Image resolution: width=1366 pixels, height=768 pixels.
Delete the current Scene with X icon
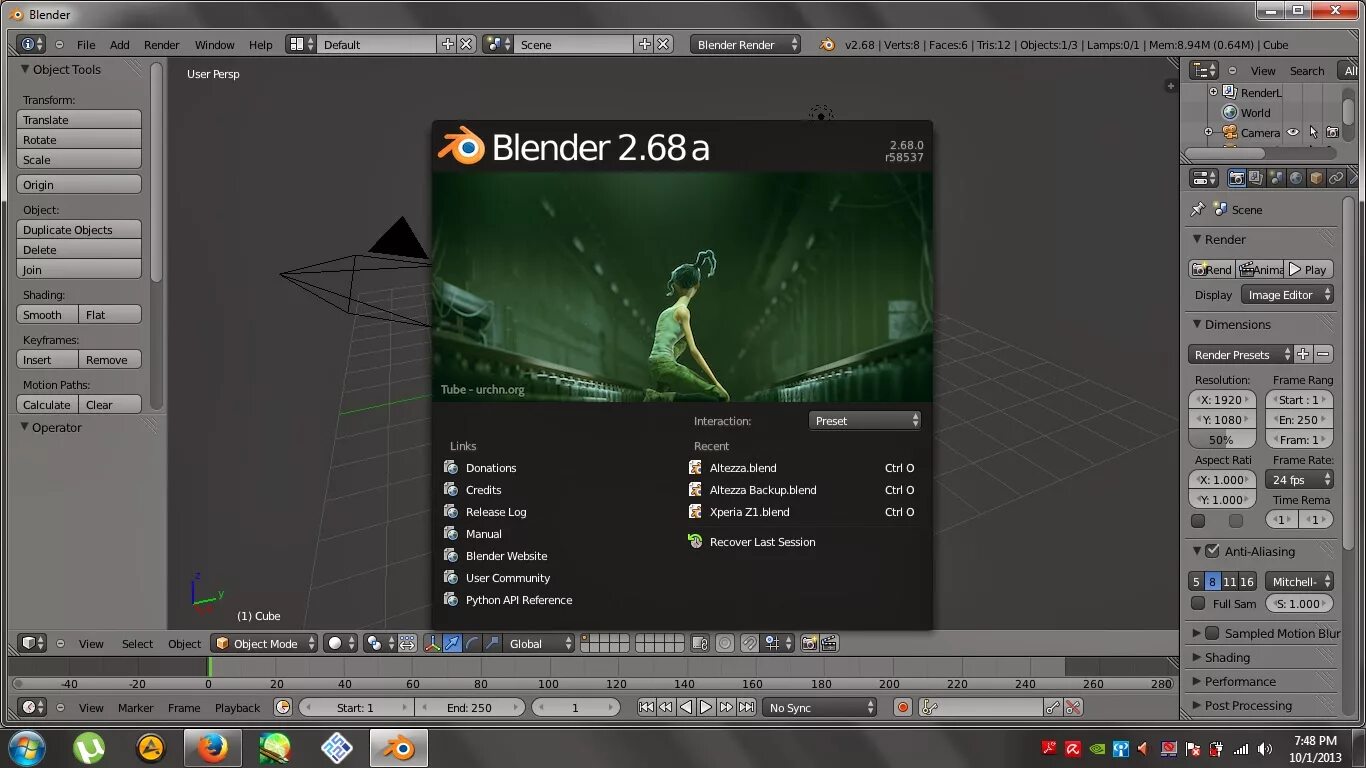663,44
